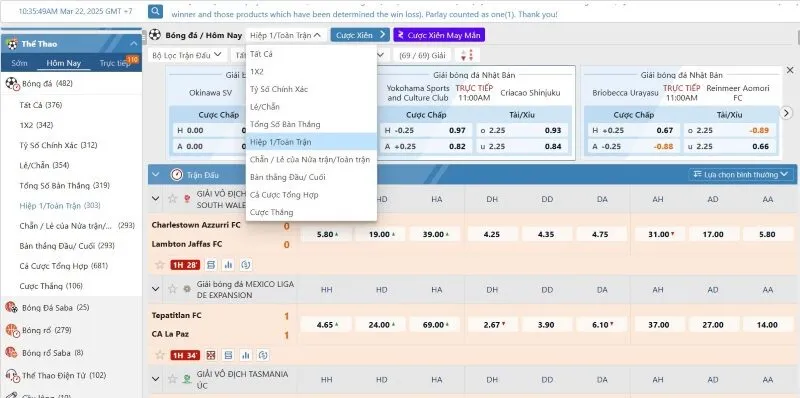Open statistics chart icon for Charlestown Azzurri match
800x398 pixels.
228,265
